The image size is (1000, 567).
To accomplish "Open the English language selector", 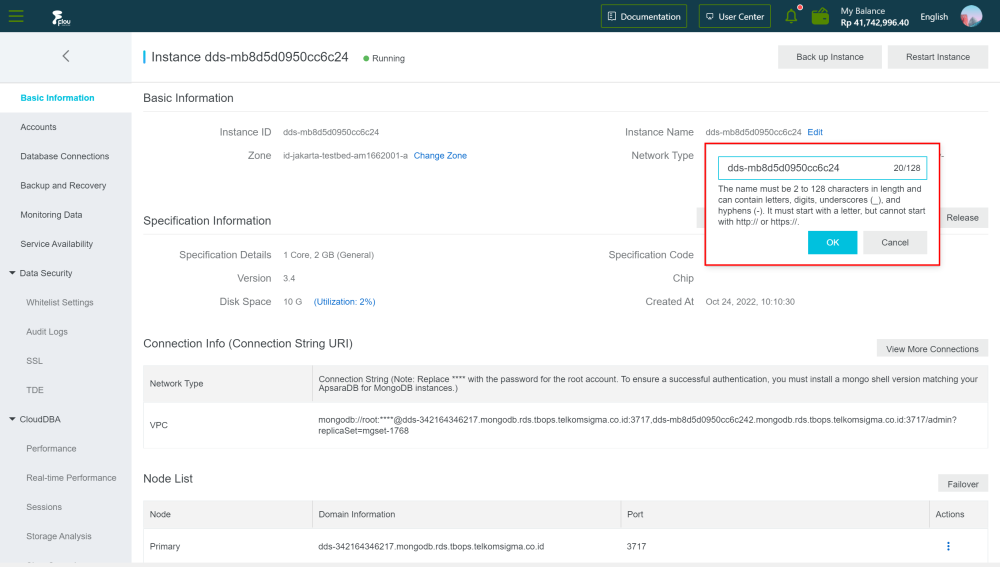I will click(x=934, y=17).
